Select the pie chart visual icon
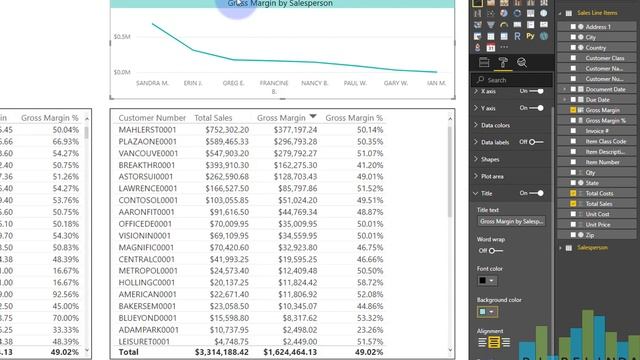 coord(504,13)
